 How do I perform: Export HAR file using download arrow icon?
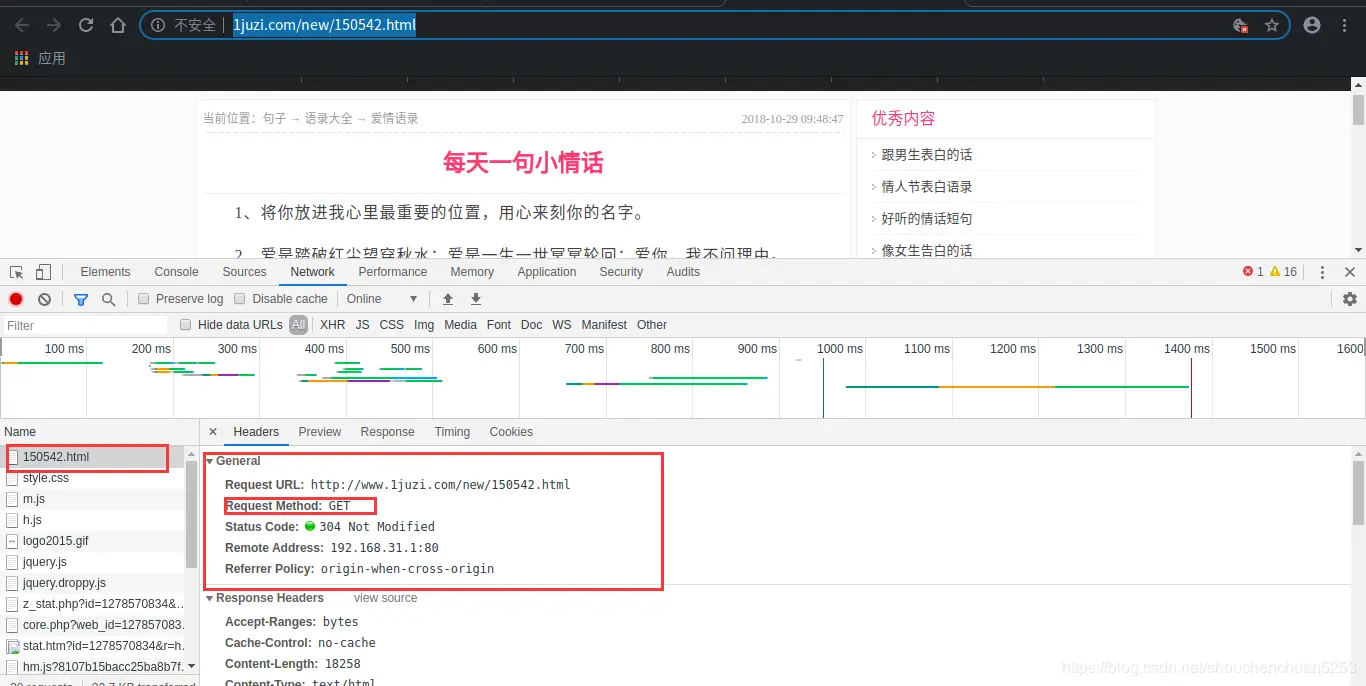tap(475, 298)
